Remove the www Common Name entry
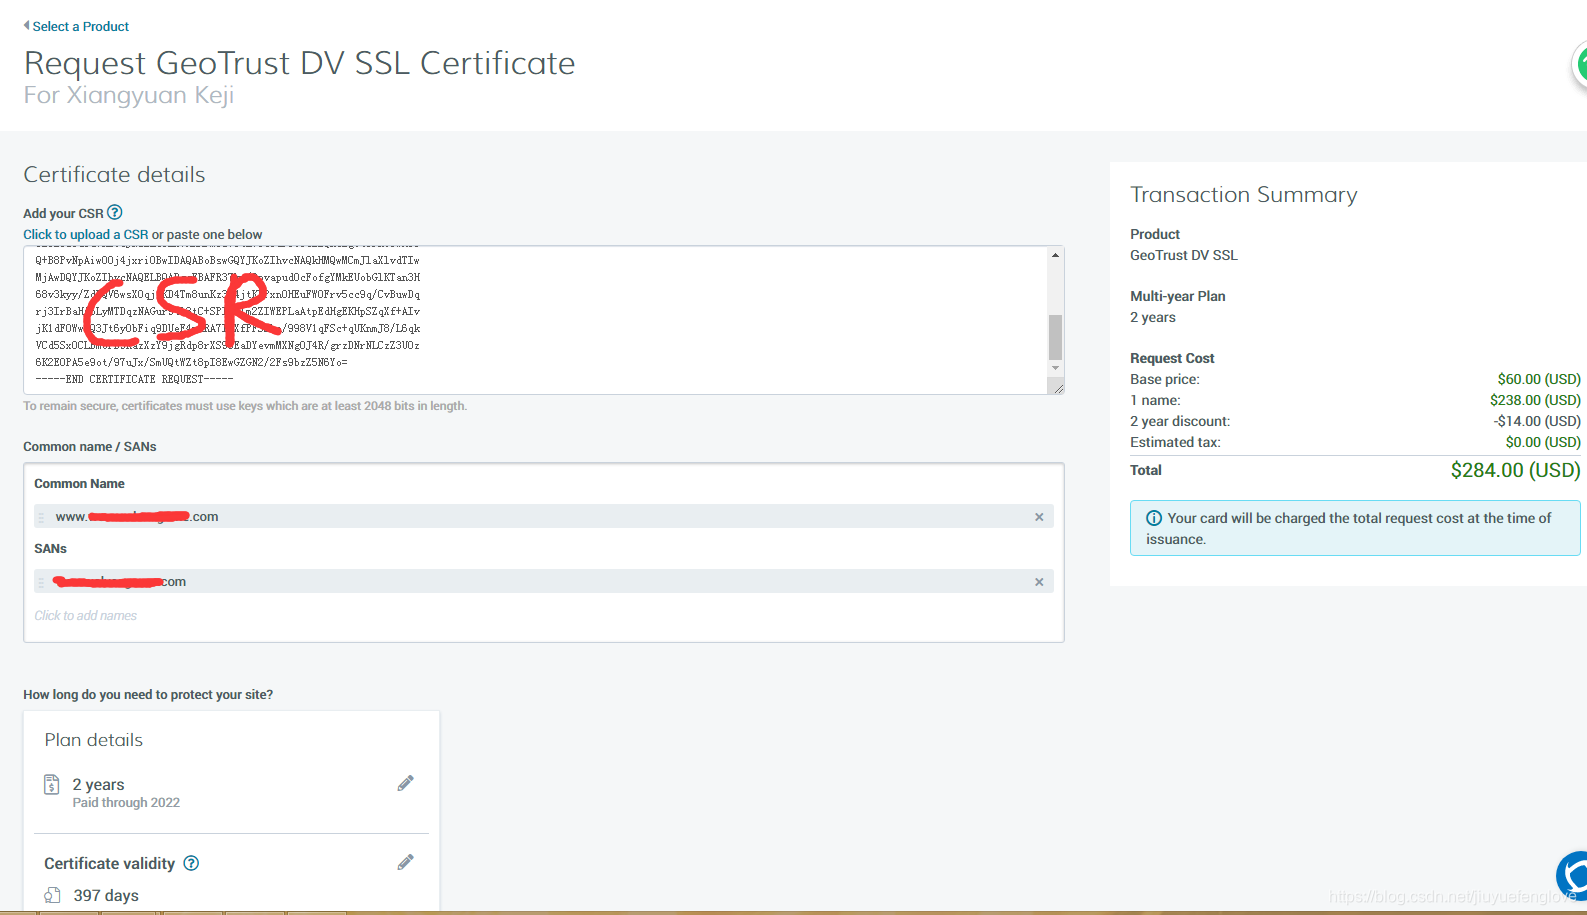 click(1039, 517)
